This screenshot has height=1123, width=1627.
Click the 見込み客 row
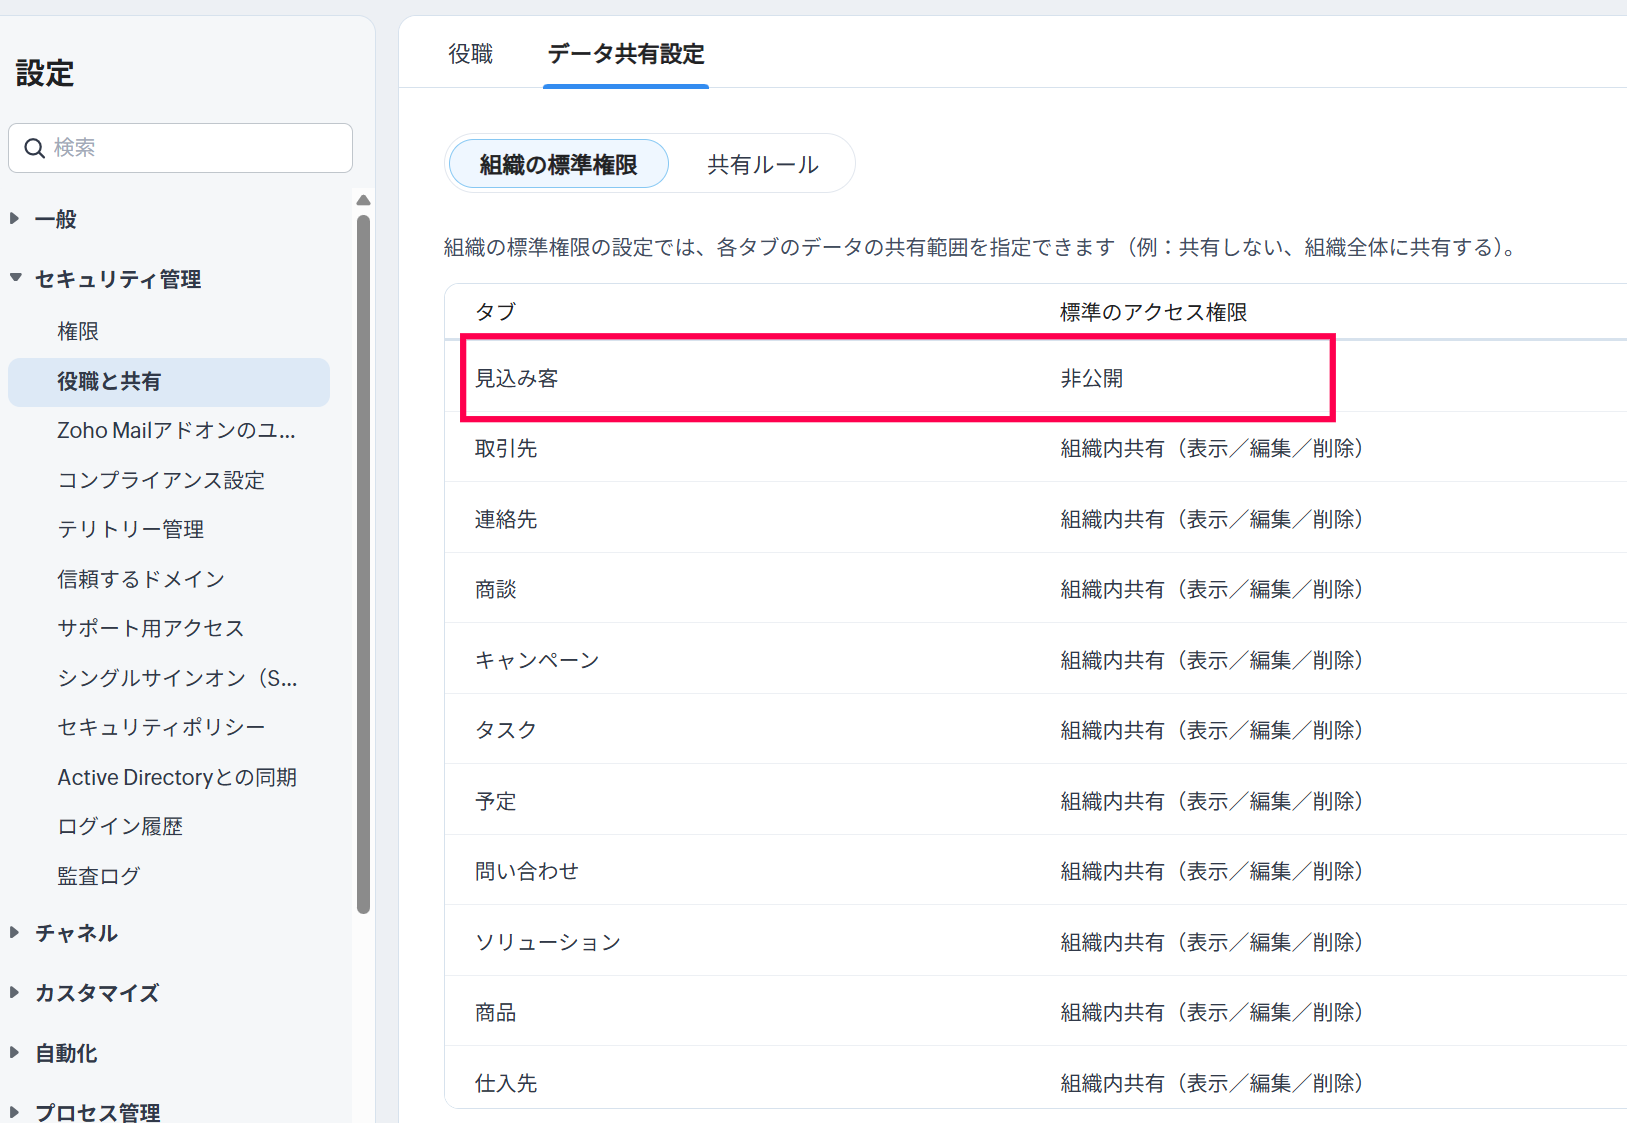point(896,378)
